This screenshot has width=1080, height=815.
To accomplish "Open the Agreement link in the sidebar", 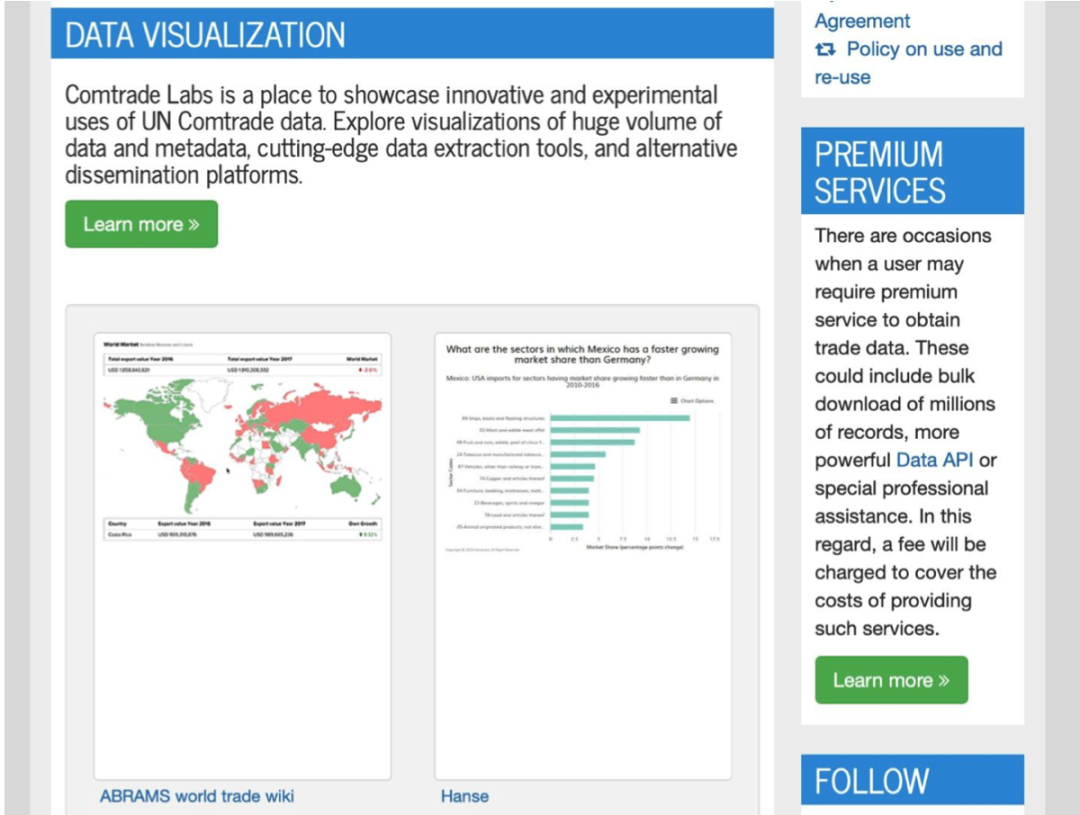I will coord(862,21).
